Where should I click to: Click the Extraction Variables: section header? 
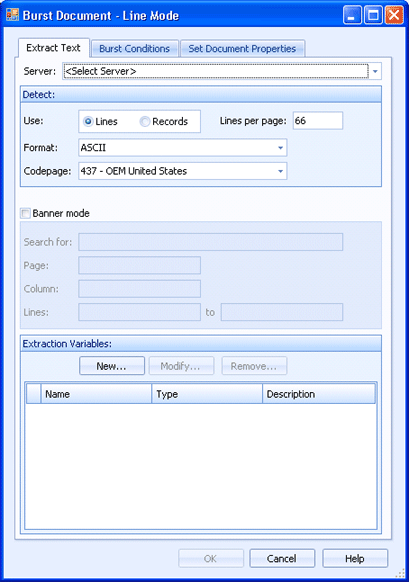pyautogui.click(x=201, y=344)
